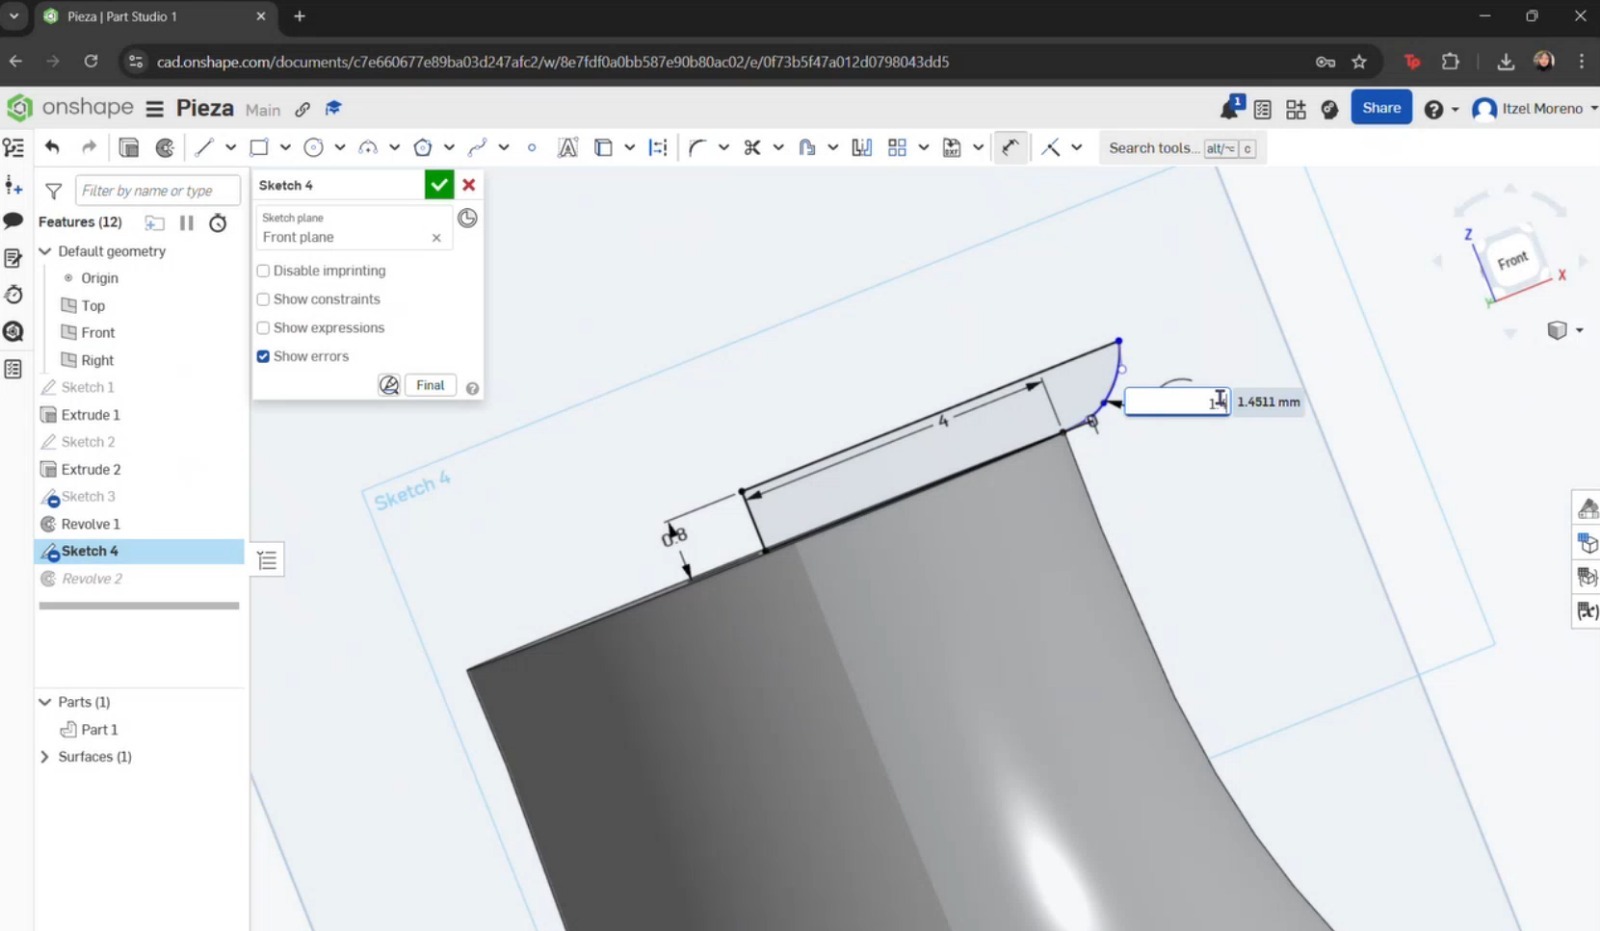
Task: Expand the Surfaces section in Parts list
Action: [x=45, y=757]
